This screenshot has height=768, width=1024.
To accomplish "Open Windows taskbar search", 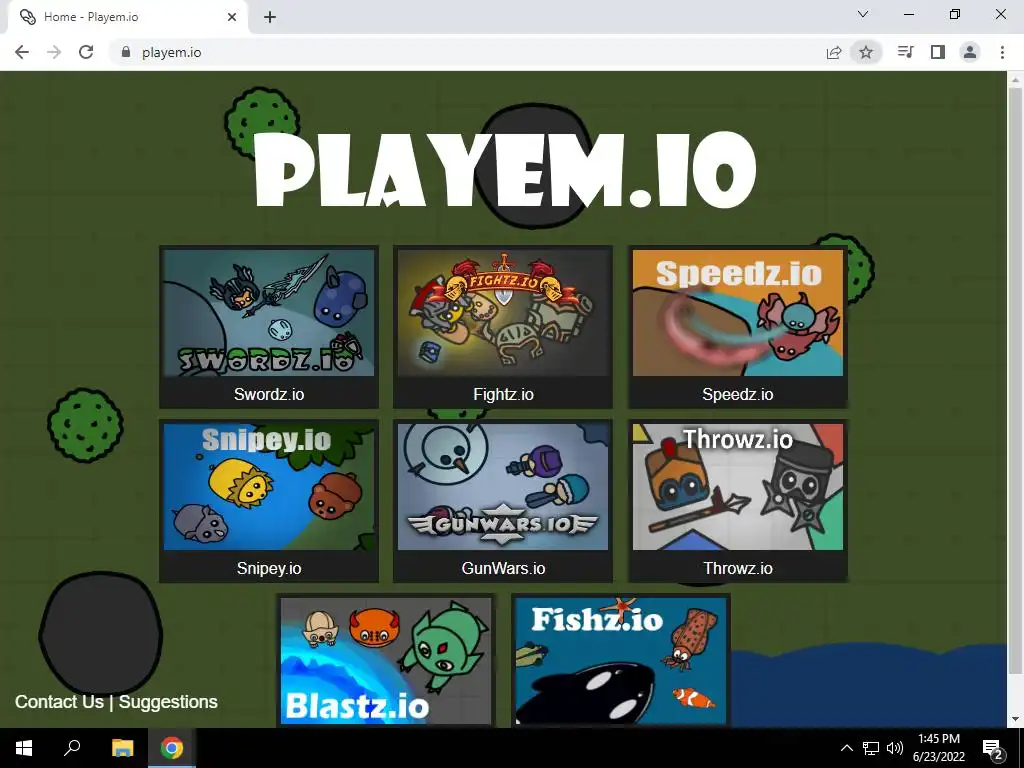I will coord(72,748).
